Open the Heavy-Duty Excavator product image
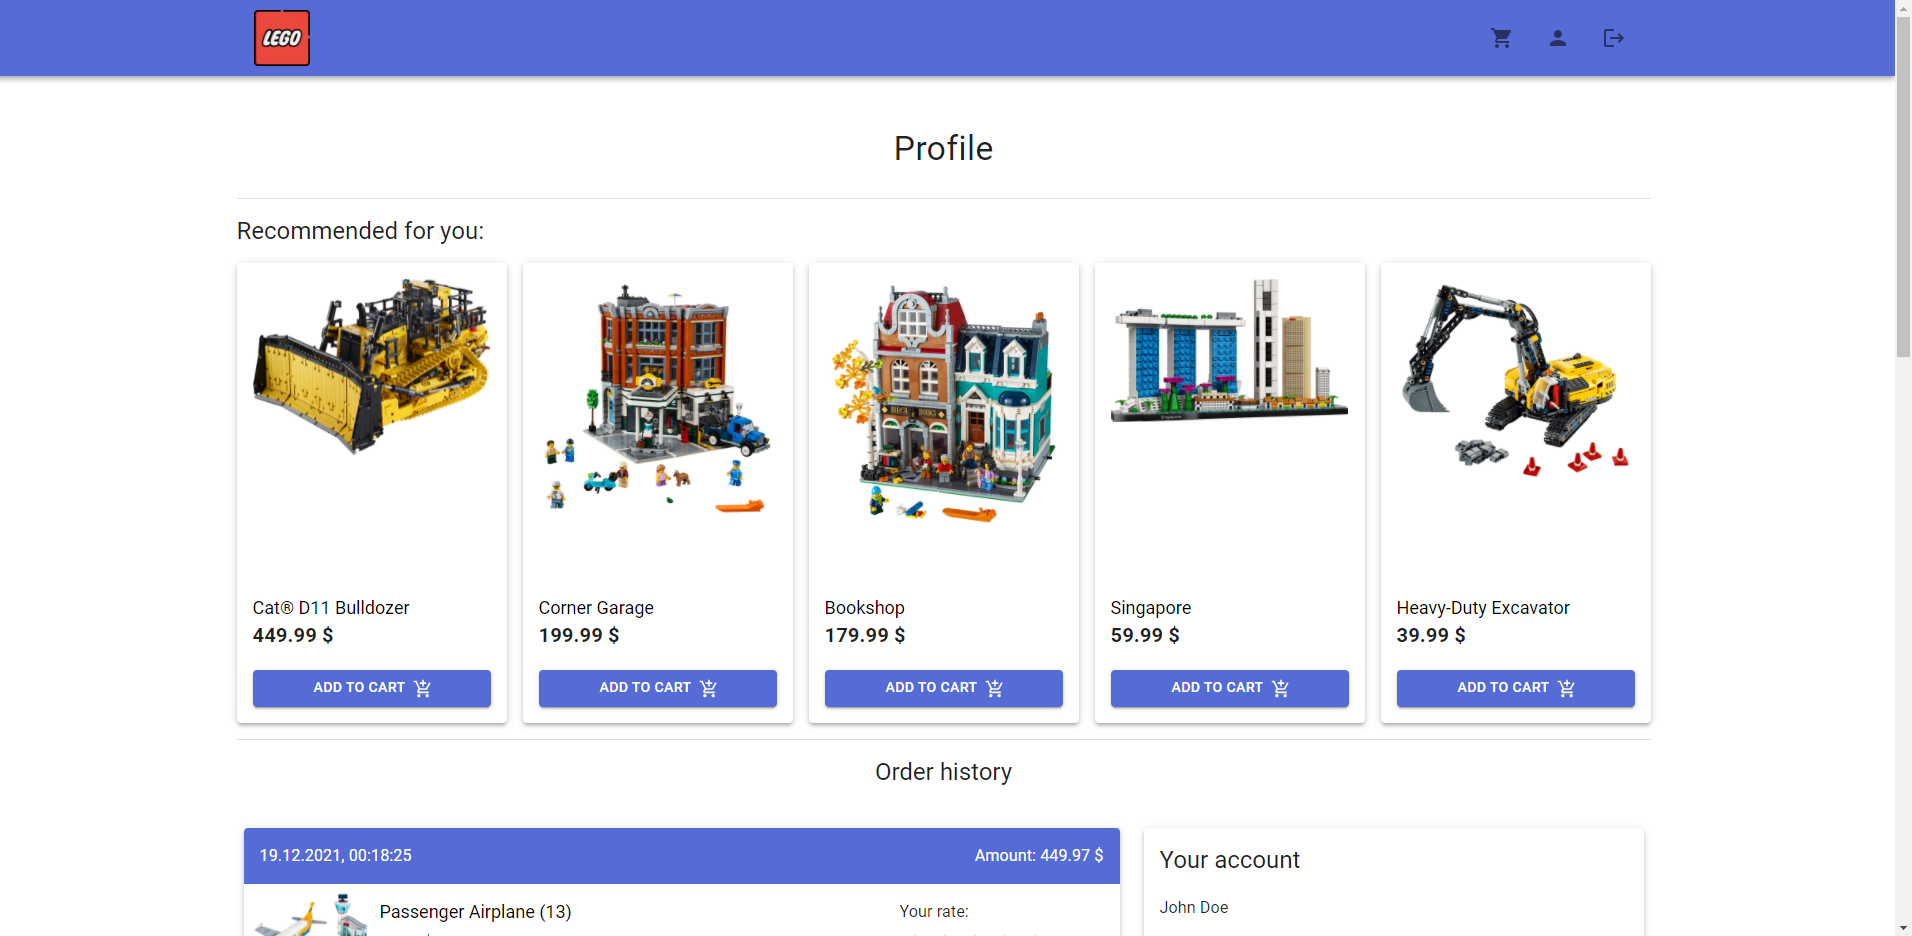This screenshot has width=1912, height=936. click(1516, 380)
